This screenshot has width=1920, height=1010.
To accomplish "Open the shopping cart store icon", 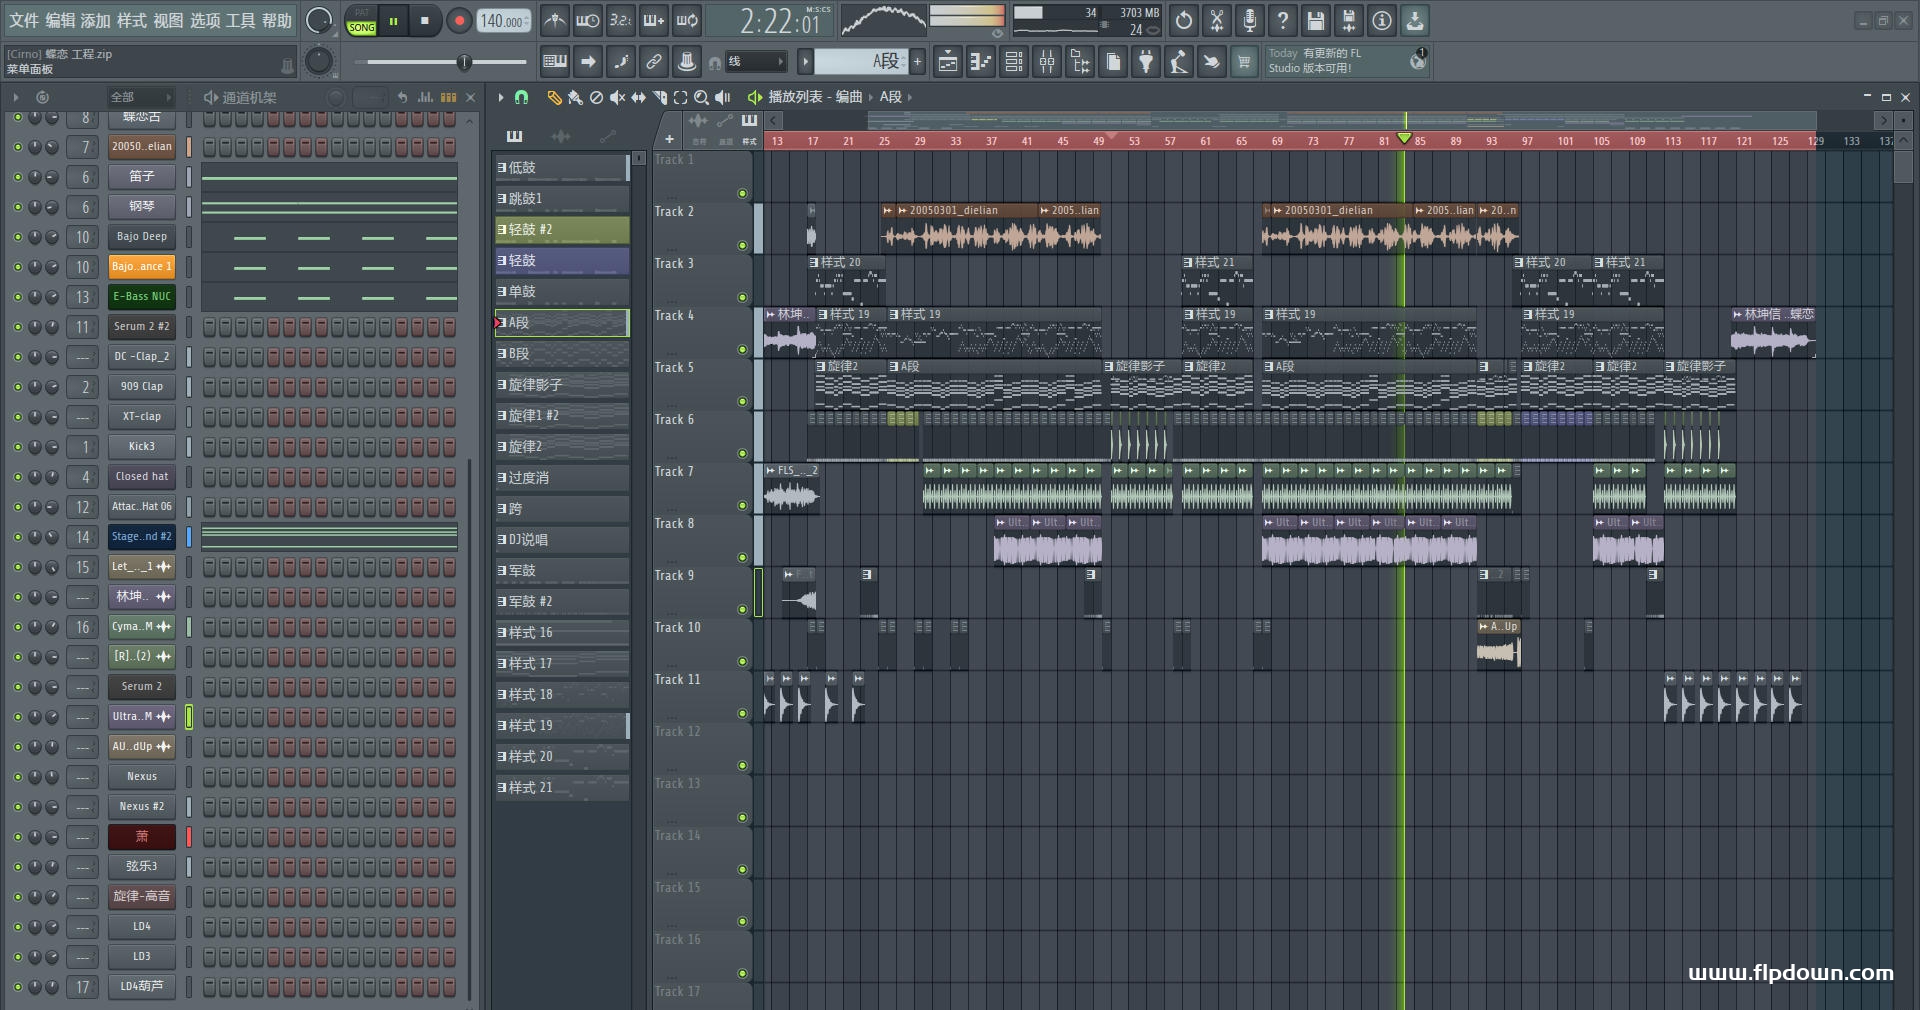I will (x=1244, y=62).
